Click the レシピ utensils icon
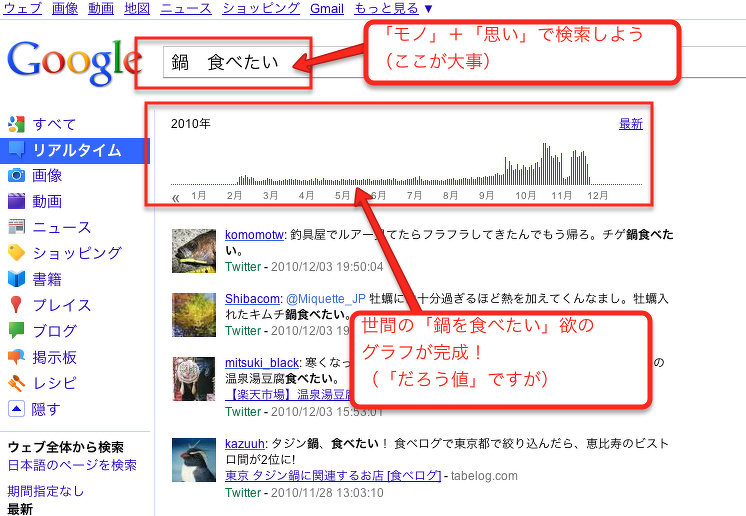The width and height of the screenshot is (746, 516). [x=16, y=383]
